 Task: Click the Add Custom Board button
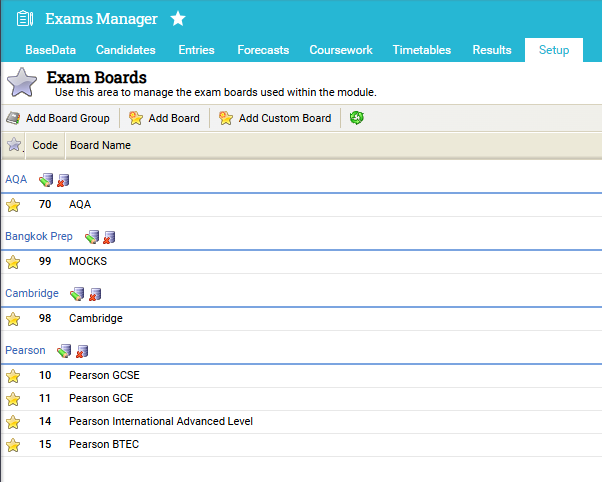[275, 118]
